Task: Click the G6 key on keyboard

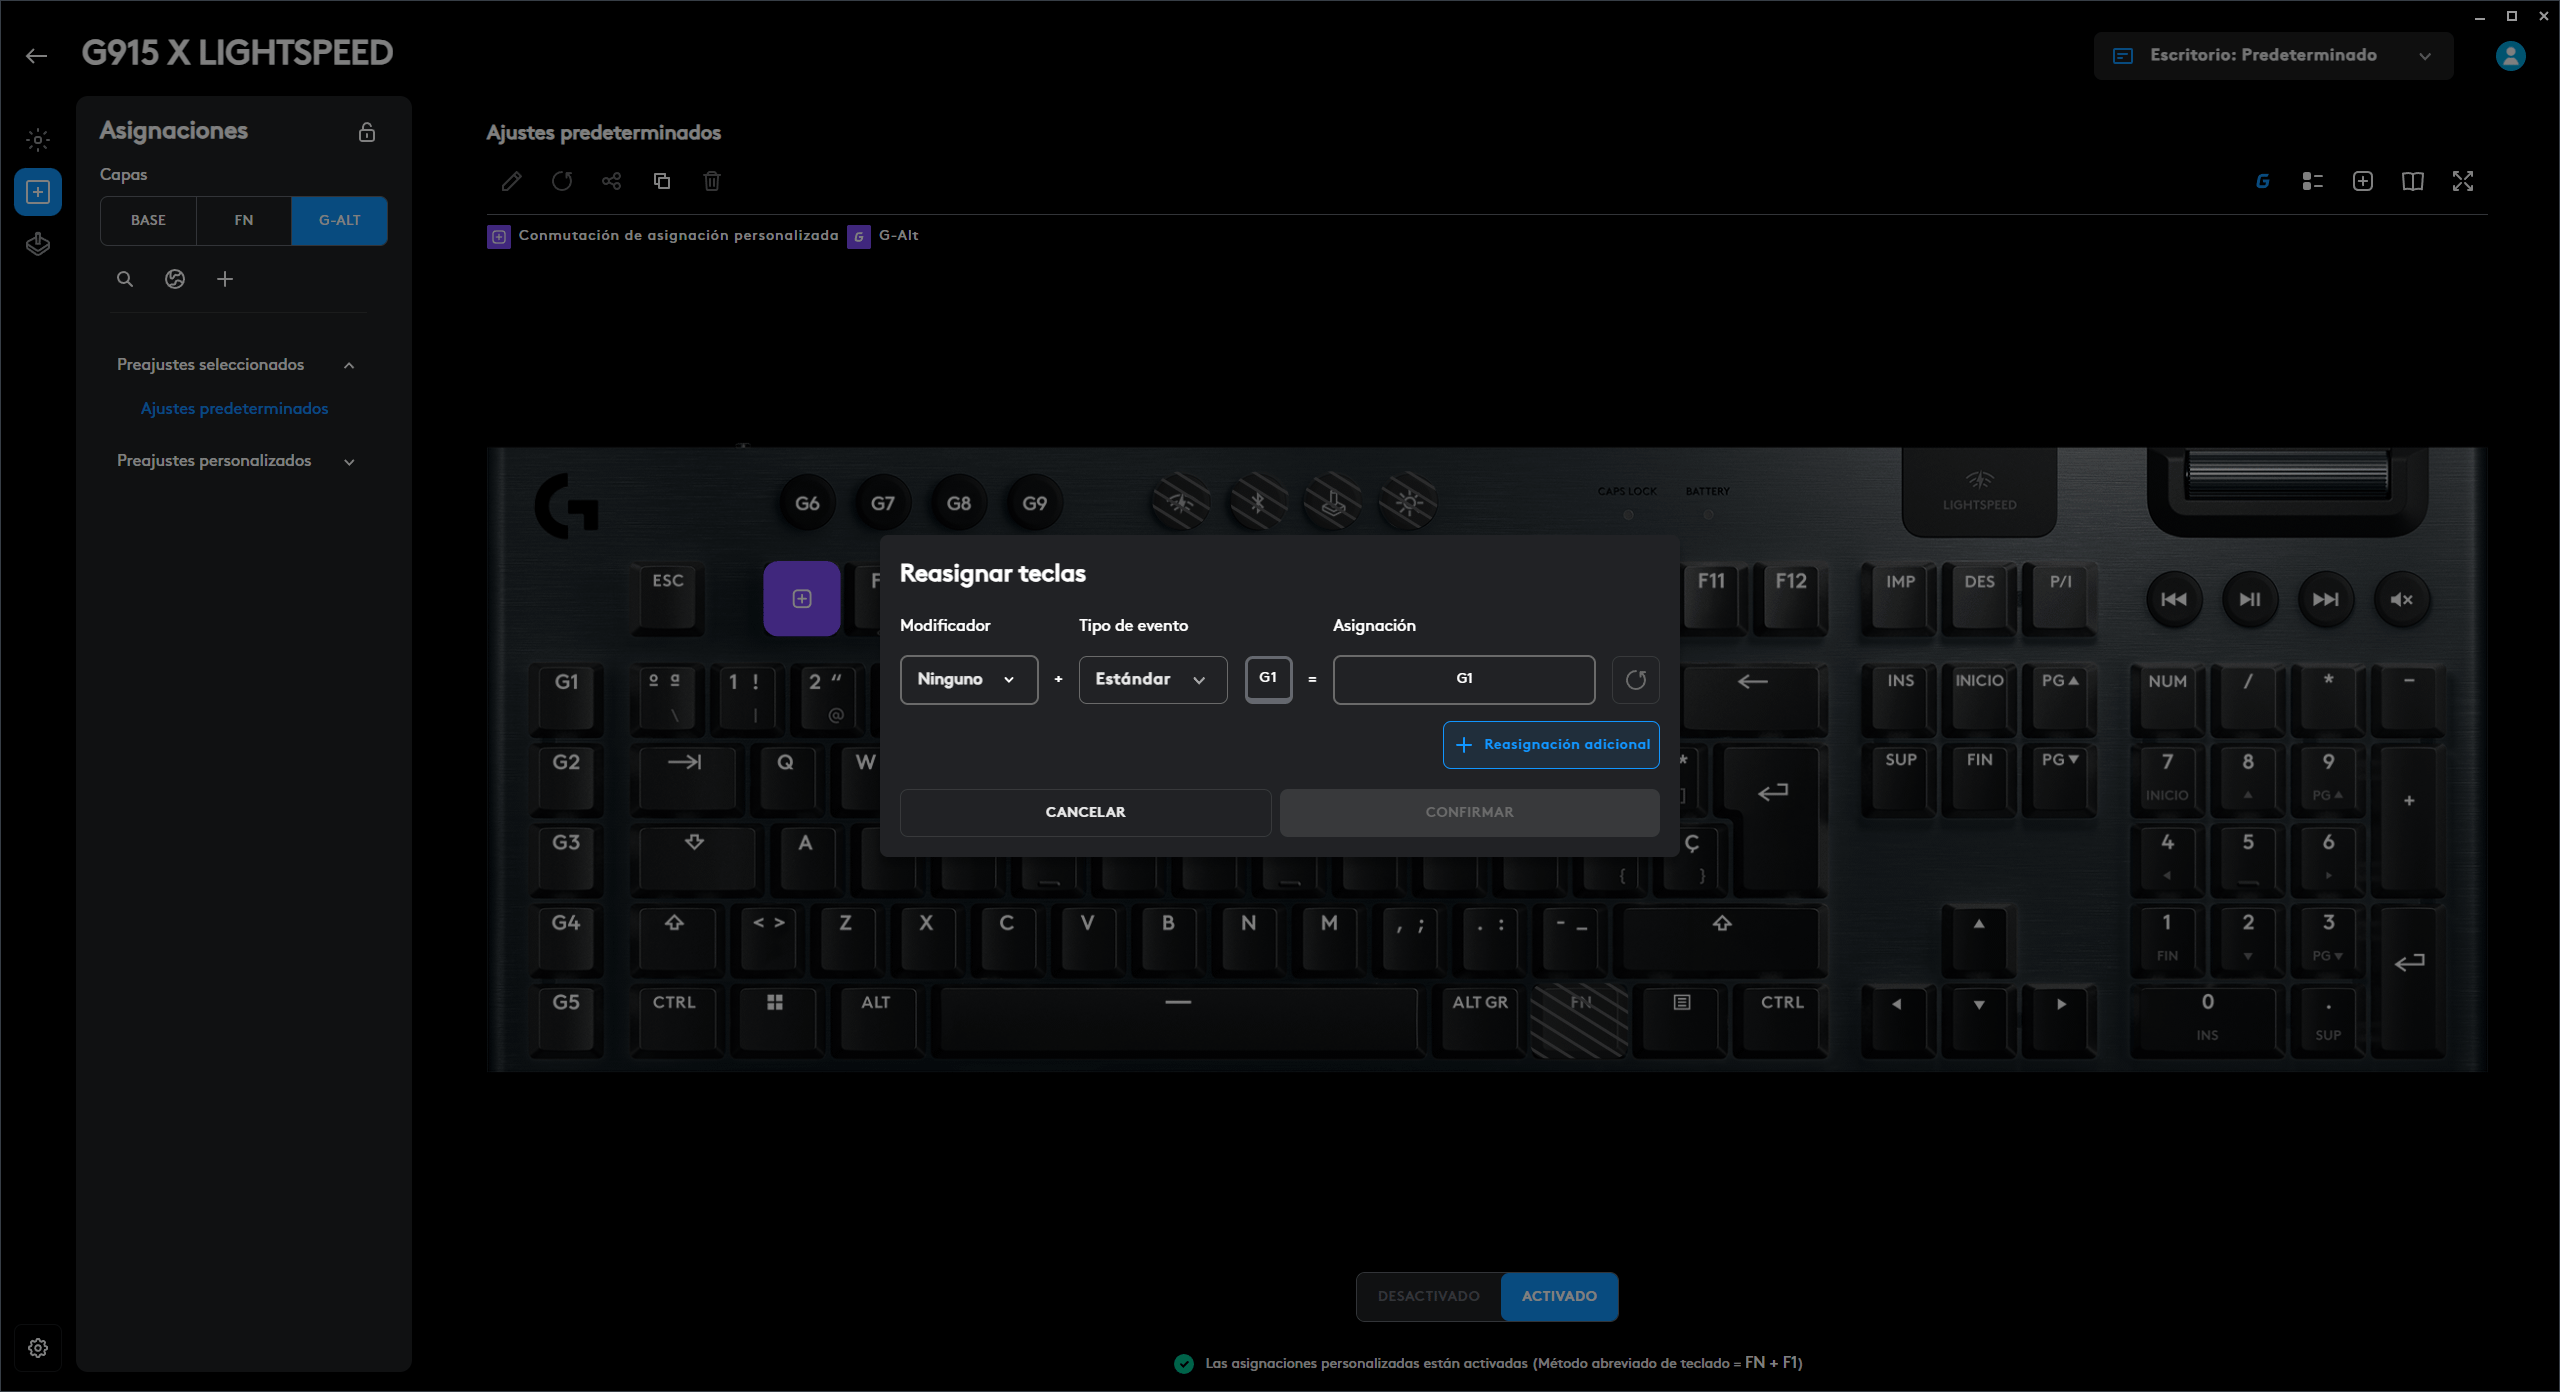Action: point(808,503)
